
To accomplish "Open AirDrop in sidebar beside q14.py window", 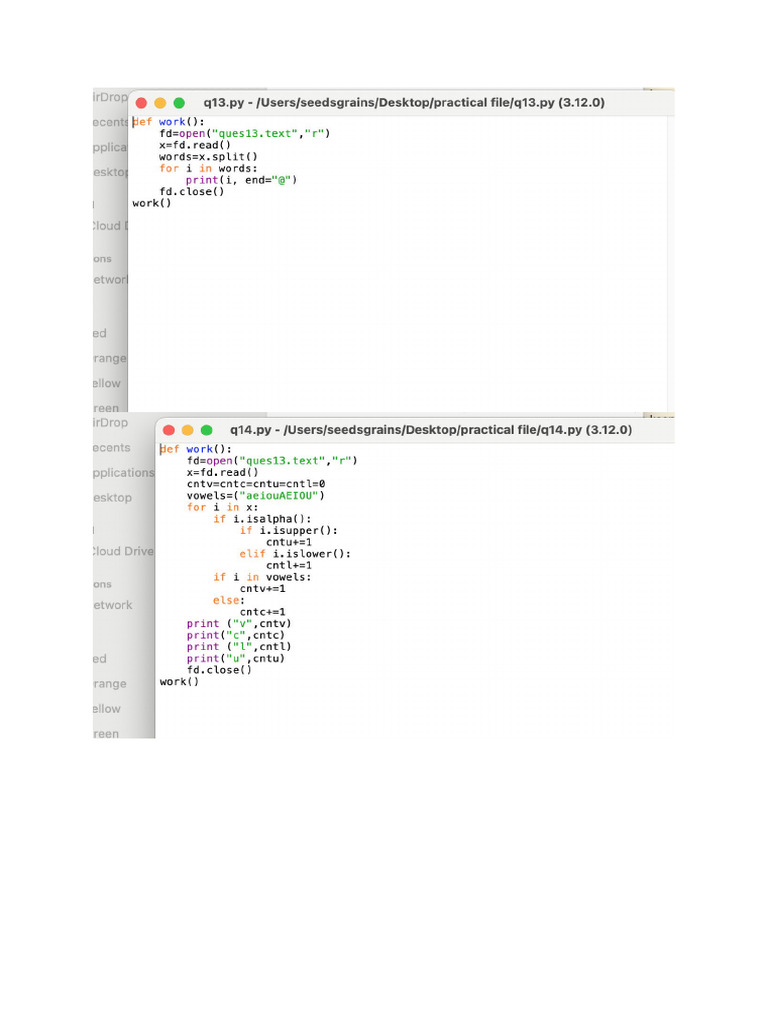I will point(110,423).
